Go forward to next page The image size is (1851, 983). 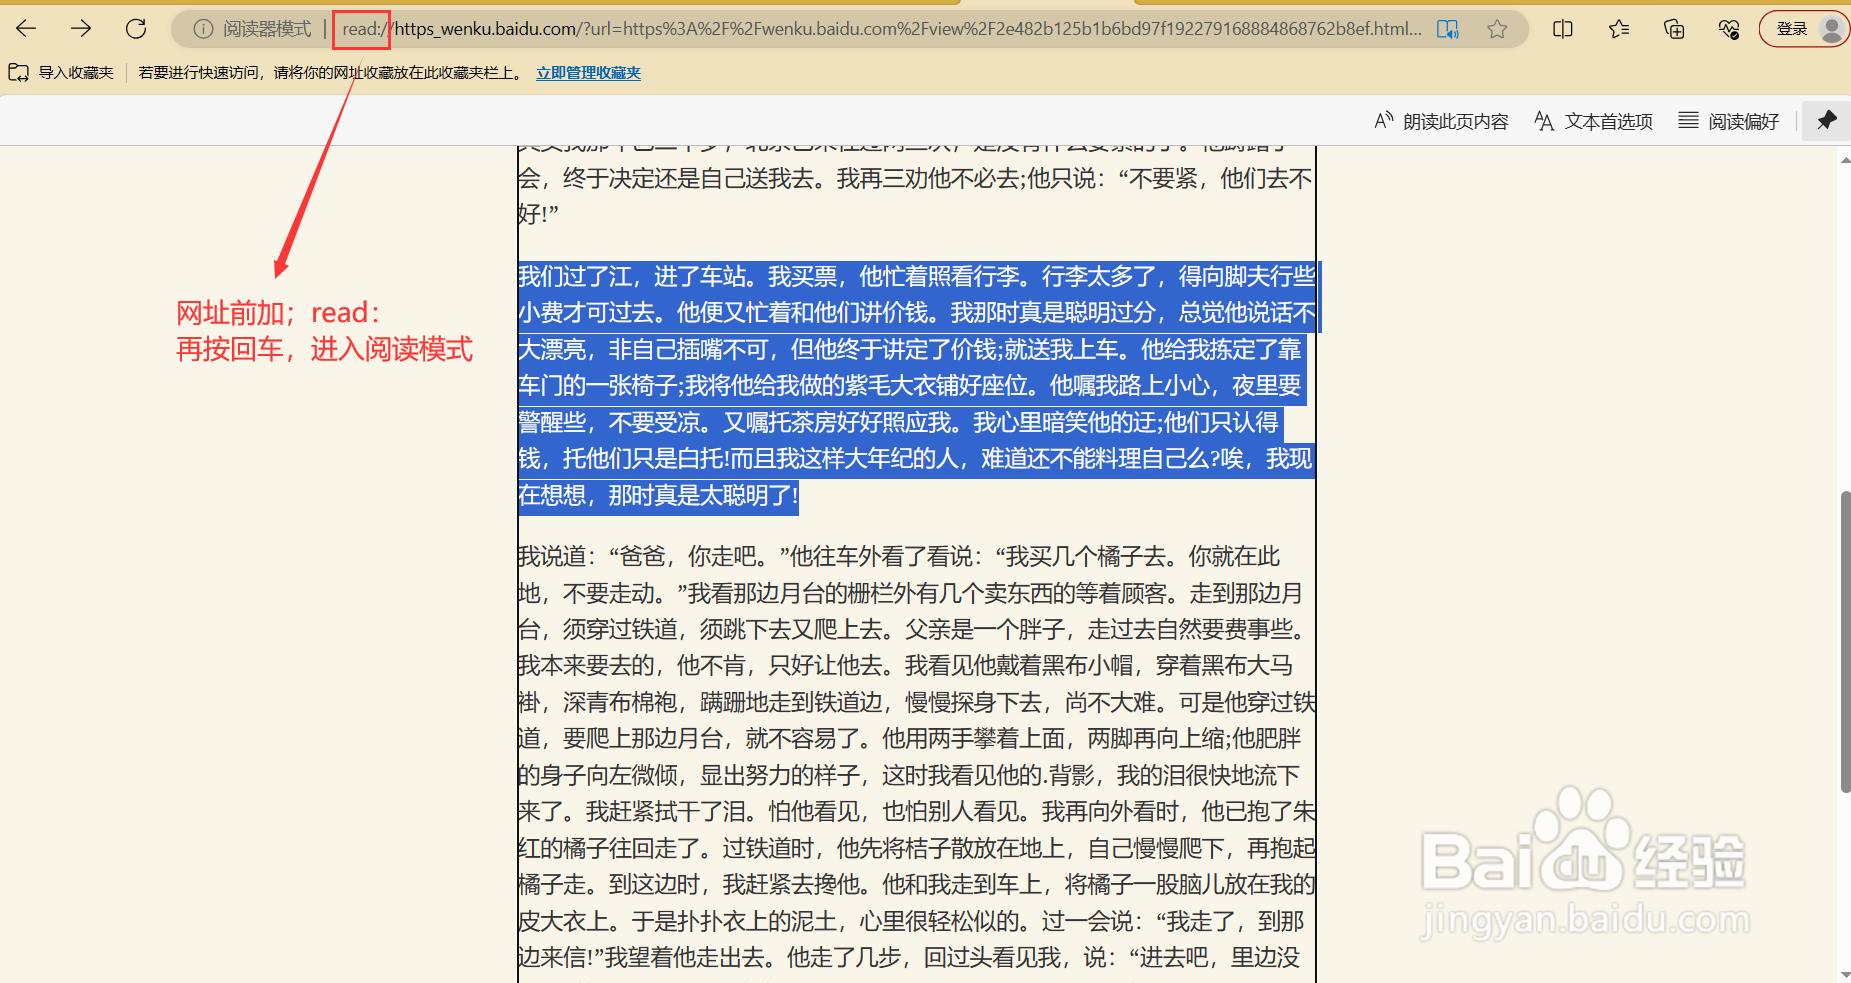tap(81, 29)
